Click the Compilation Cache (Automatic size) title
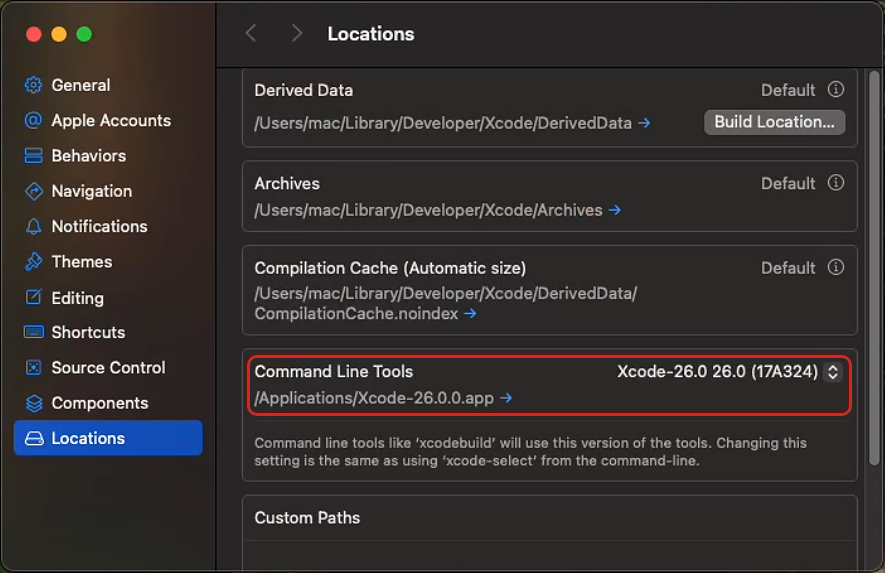Viewport: 885px width, 573px height. tap(390, 268)
